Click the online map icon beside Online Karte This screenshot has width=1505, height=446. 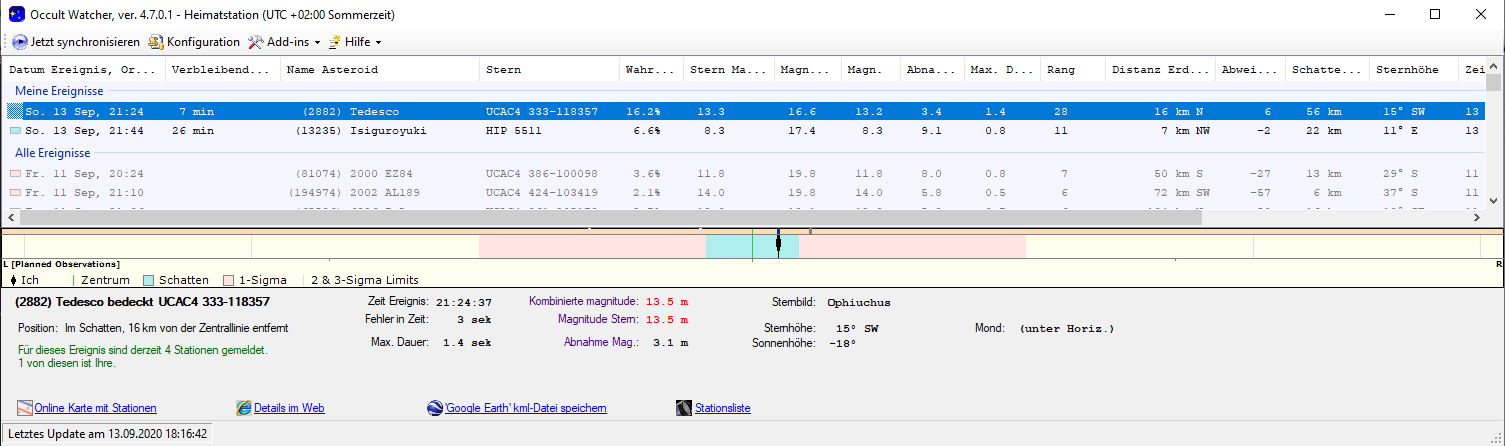[25, 408]
